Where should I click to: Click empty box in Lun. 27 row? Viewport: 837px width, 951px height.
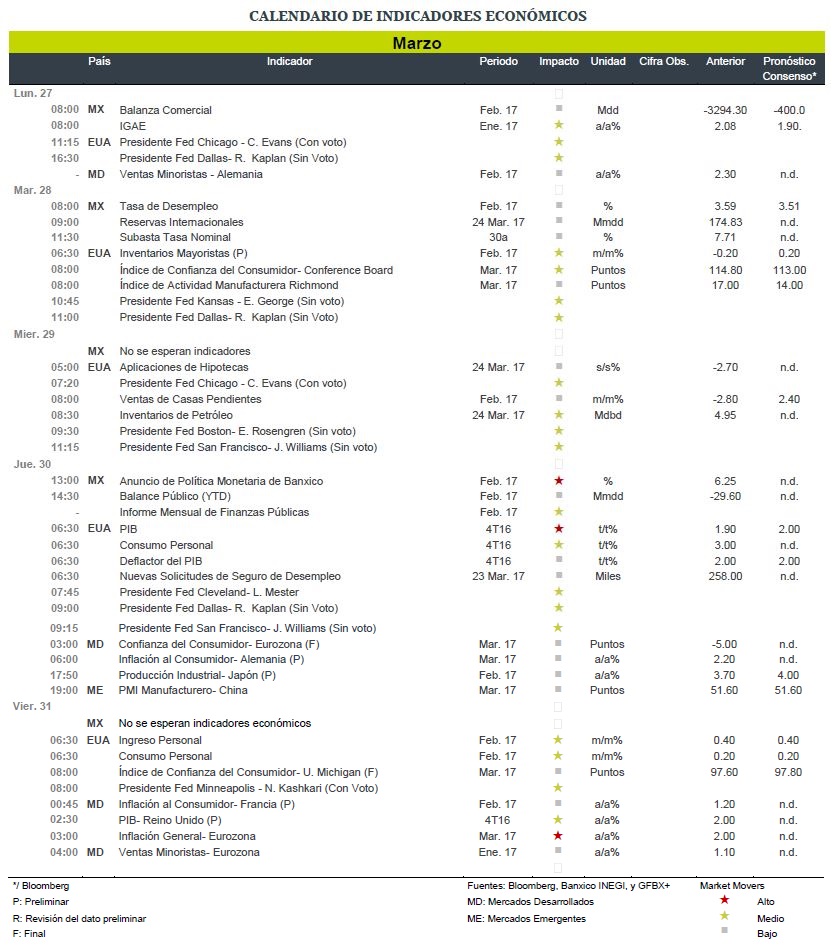pyautogui.click(x=559, y=93)
